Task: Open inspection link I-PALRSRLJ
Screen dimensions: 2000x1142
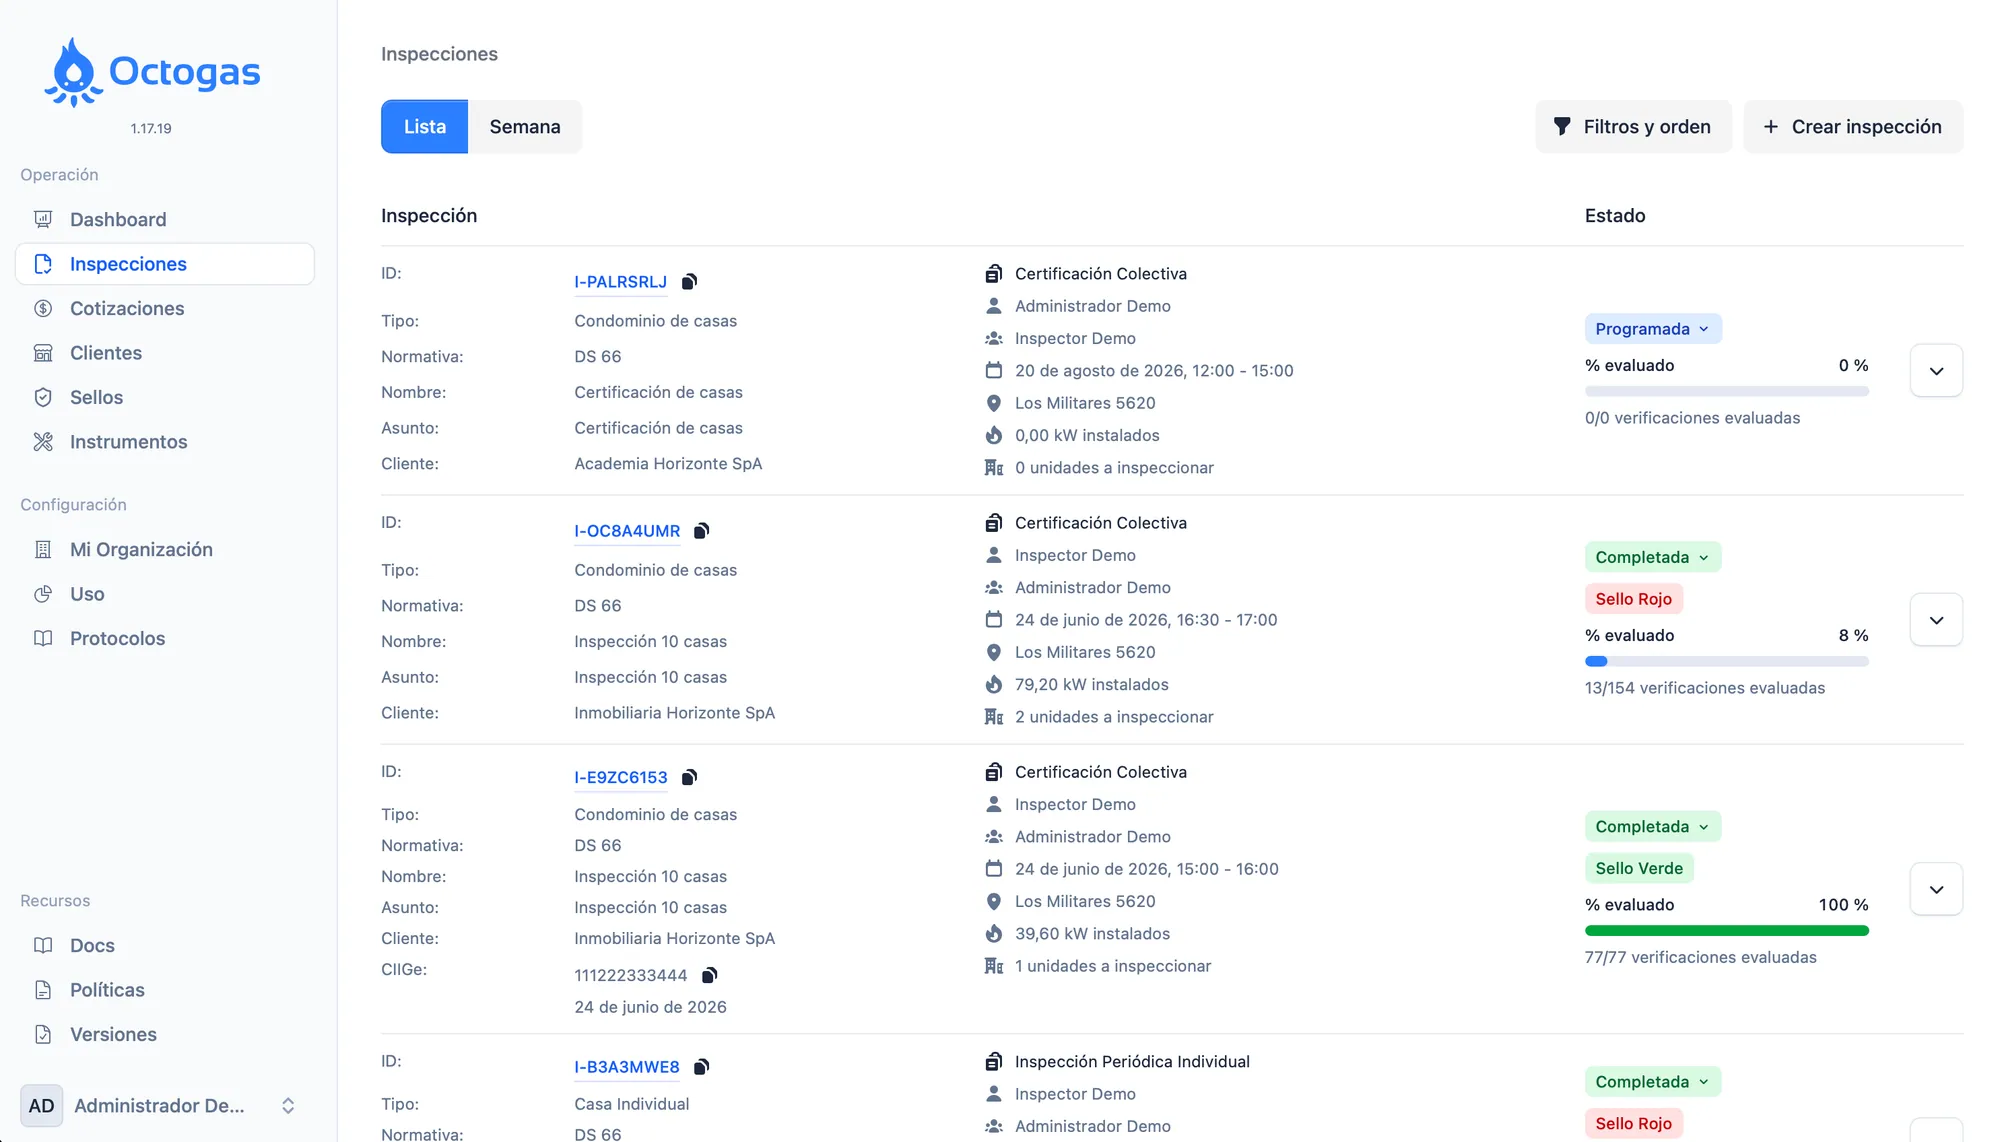Action: (x=620, y=282)
